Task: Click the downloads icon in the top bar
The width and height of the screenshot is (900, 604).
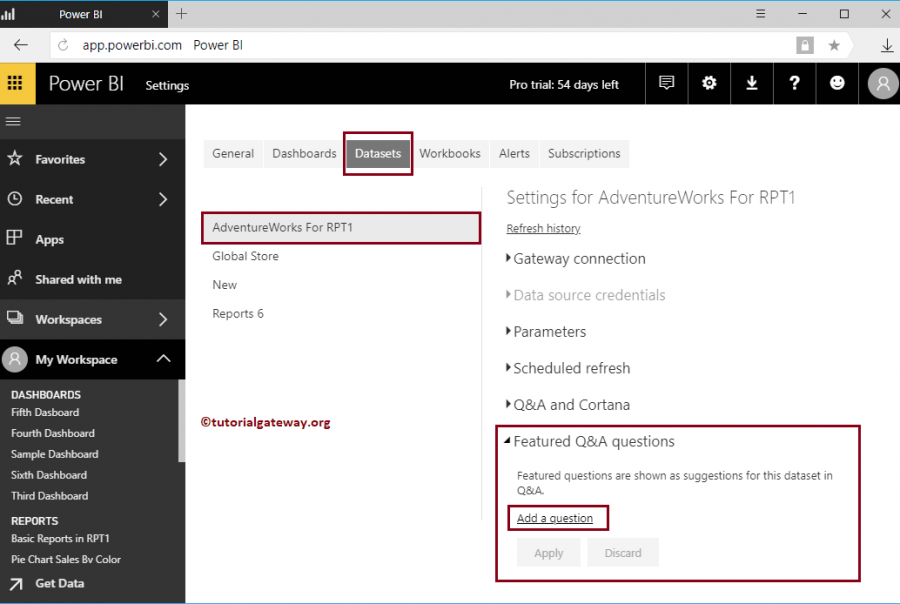Action: click(752, 83)
